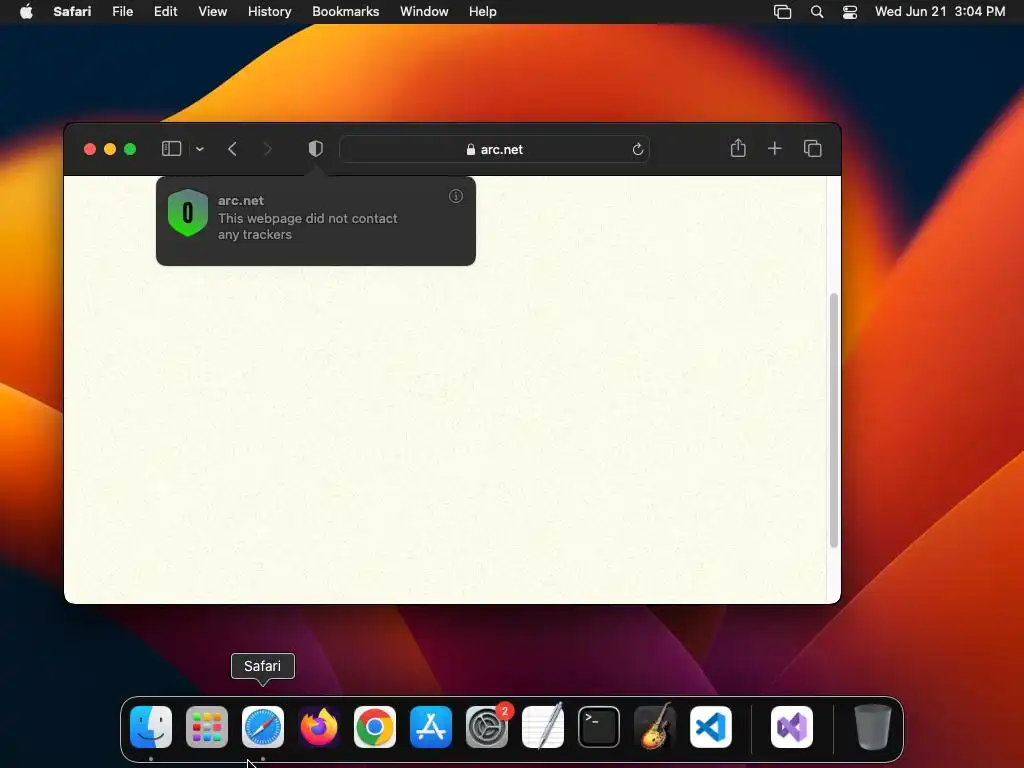Open the Help menu
This screenshot has height=768, width=1024.
[483, 12]
